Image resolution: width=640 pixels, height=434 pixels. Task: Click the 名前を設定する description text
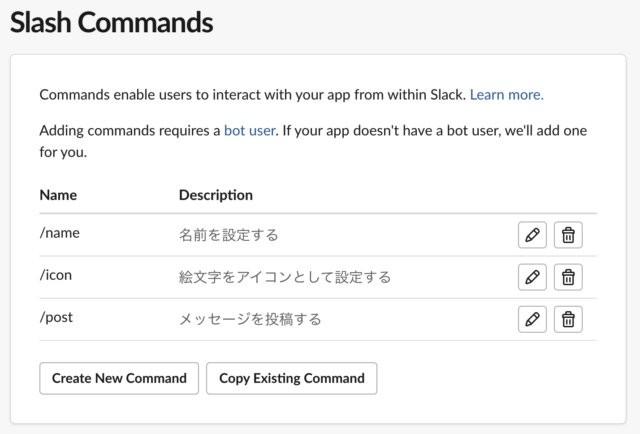(x=229, y=235)
